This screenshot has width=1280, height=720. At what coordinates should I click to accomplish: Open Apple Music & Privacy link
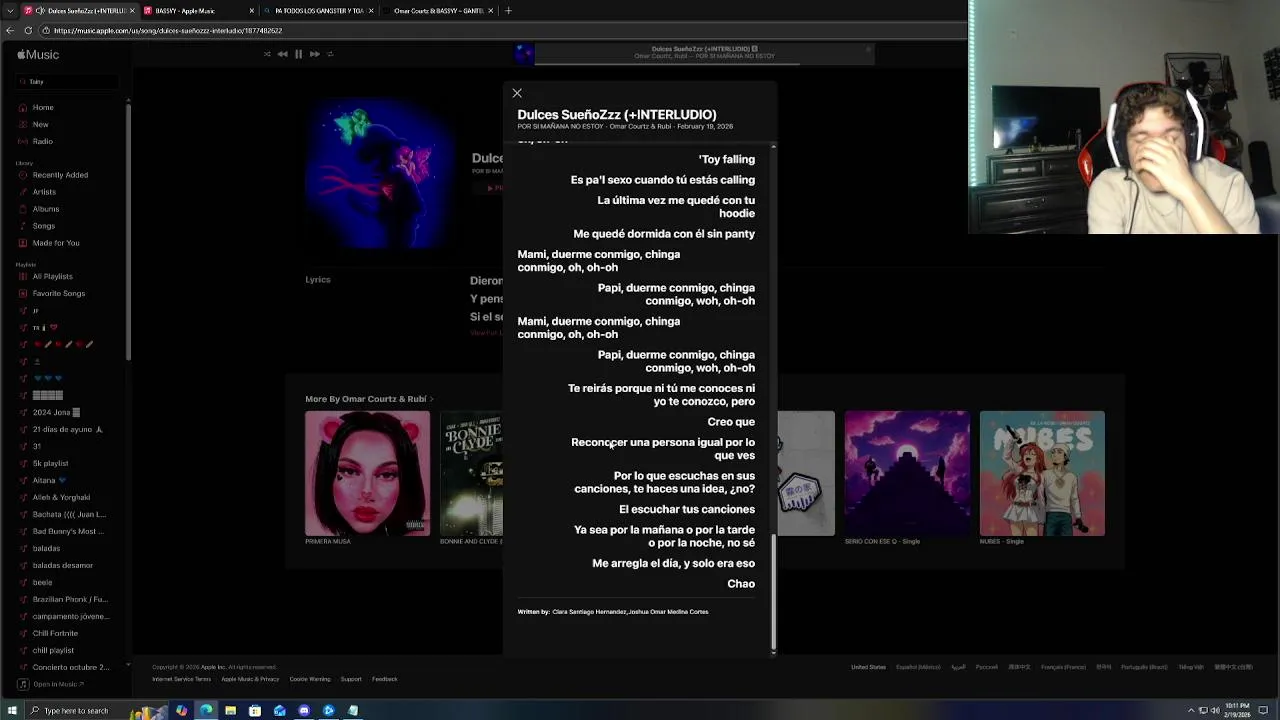pos(250,679)
